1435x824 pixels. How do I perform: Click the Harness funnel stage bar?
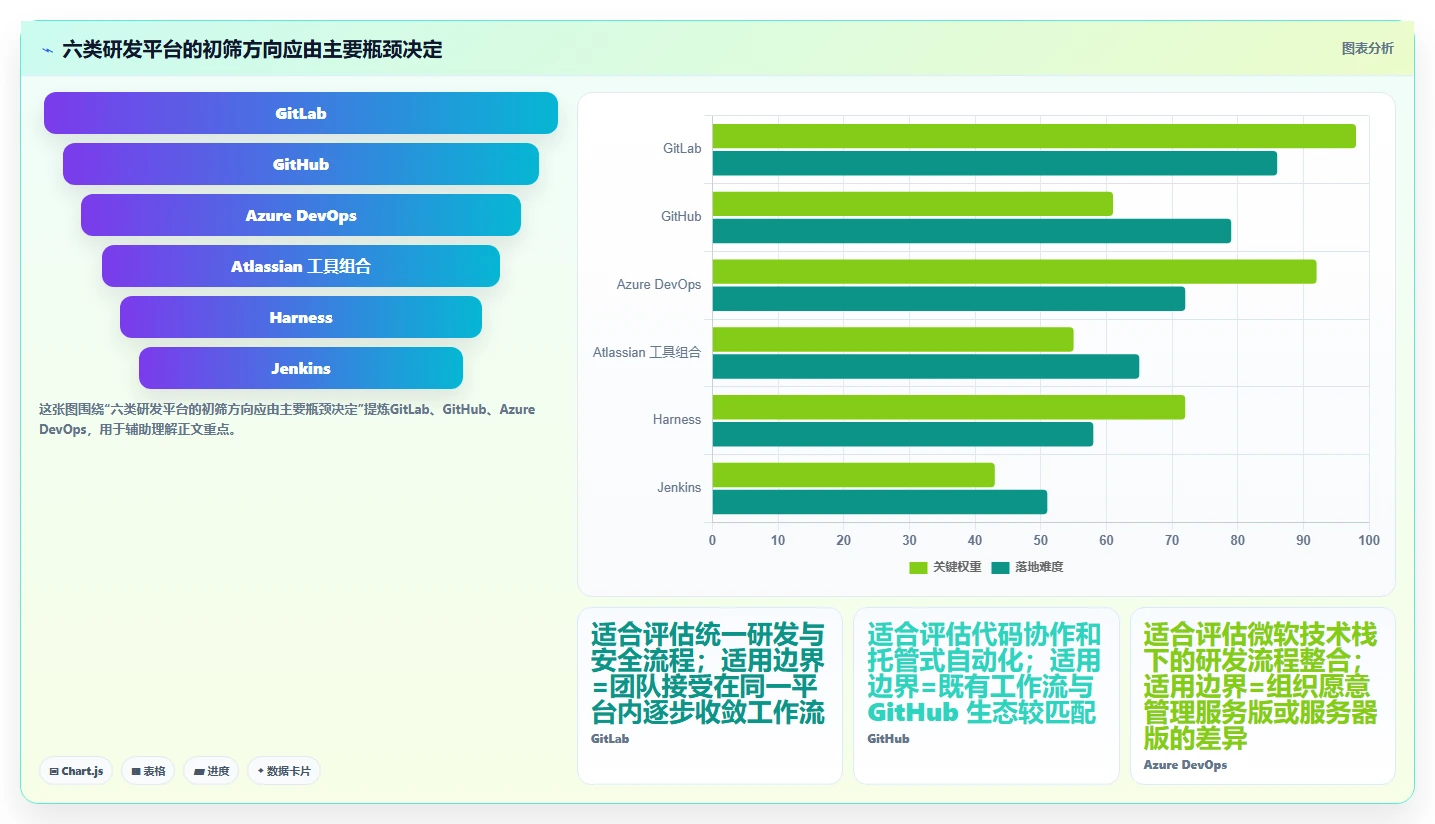click(x=301, y=317)
